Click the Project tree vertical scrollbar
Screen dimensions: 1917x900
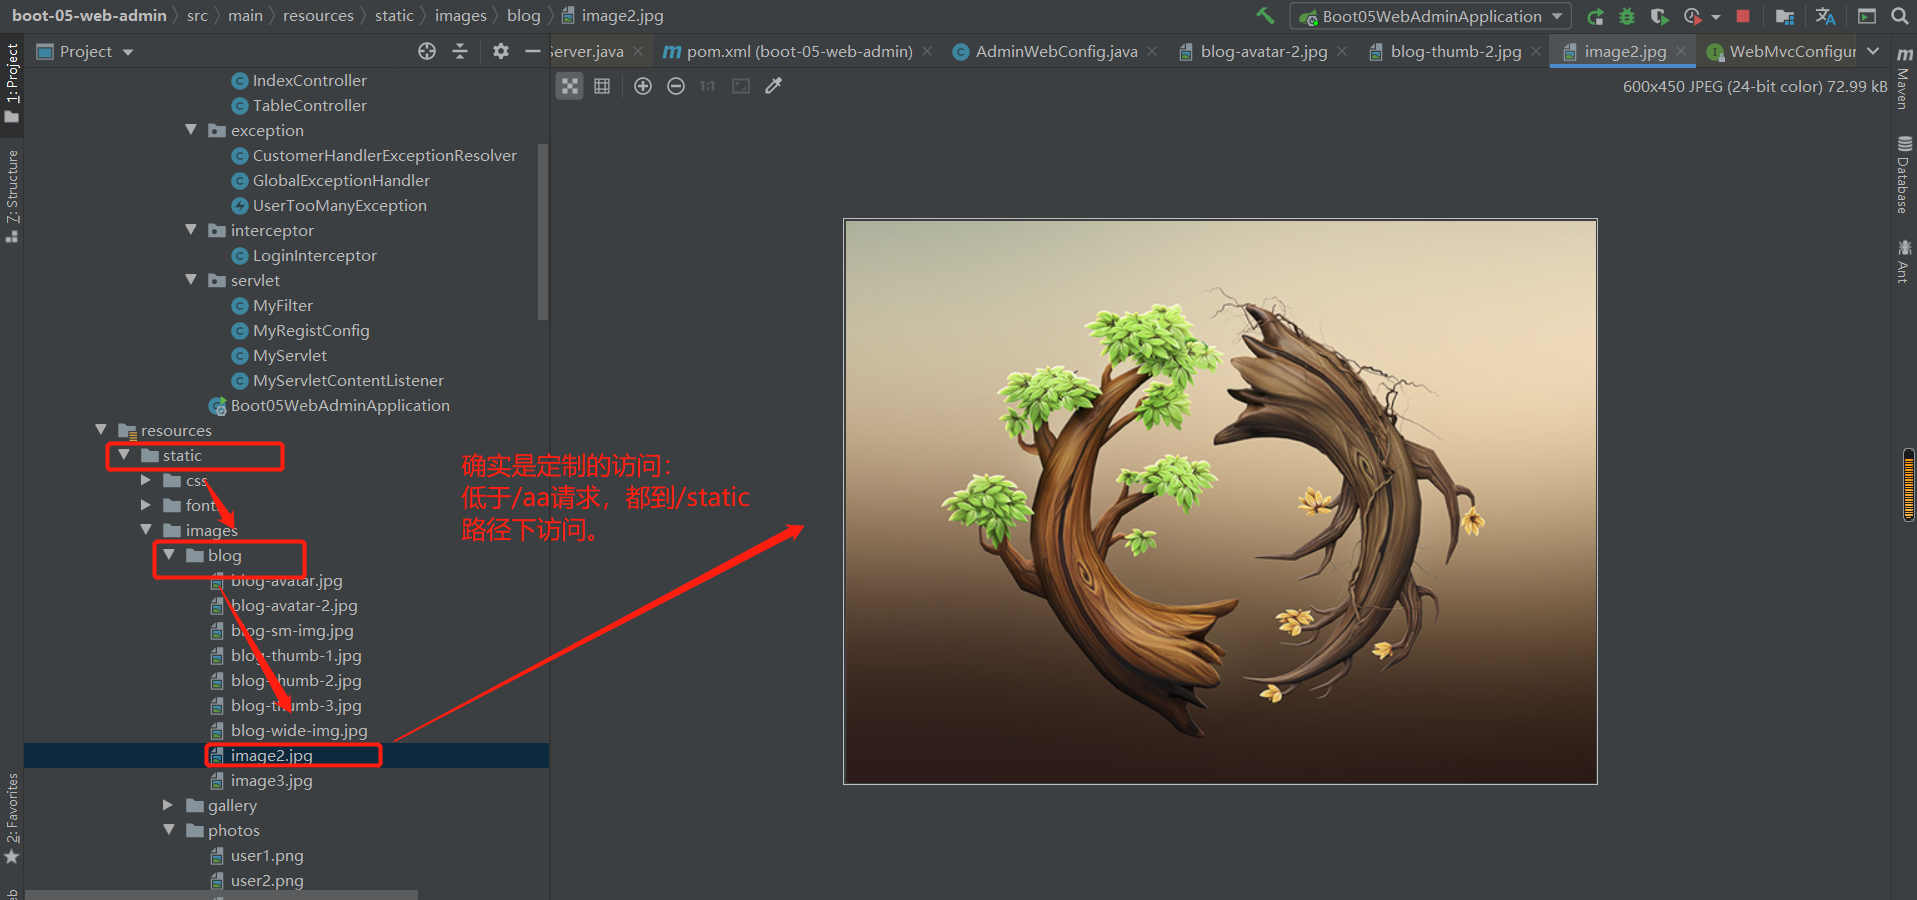543,232
